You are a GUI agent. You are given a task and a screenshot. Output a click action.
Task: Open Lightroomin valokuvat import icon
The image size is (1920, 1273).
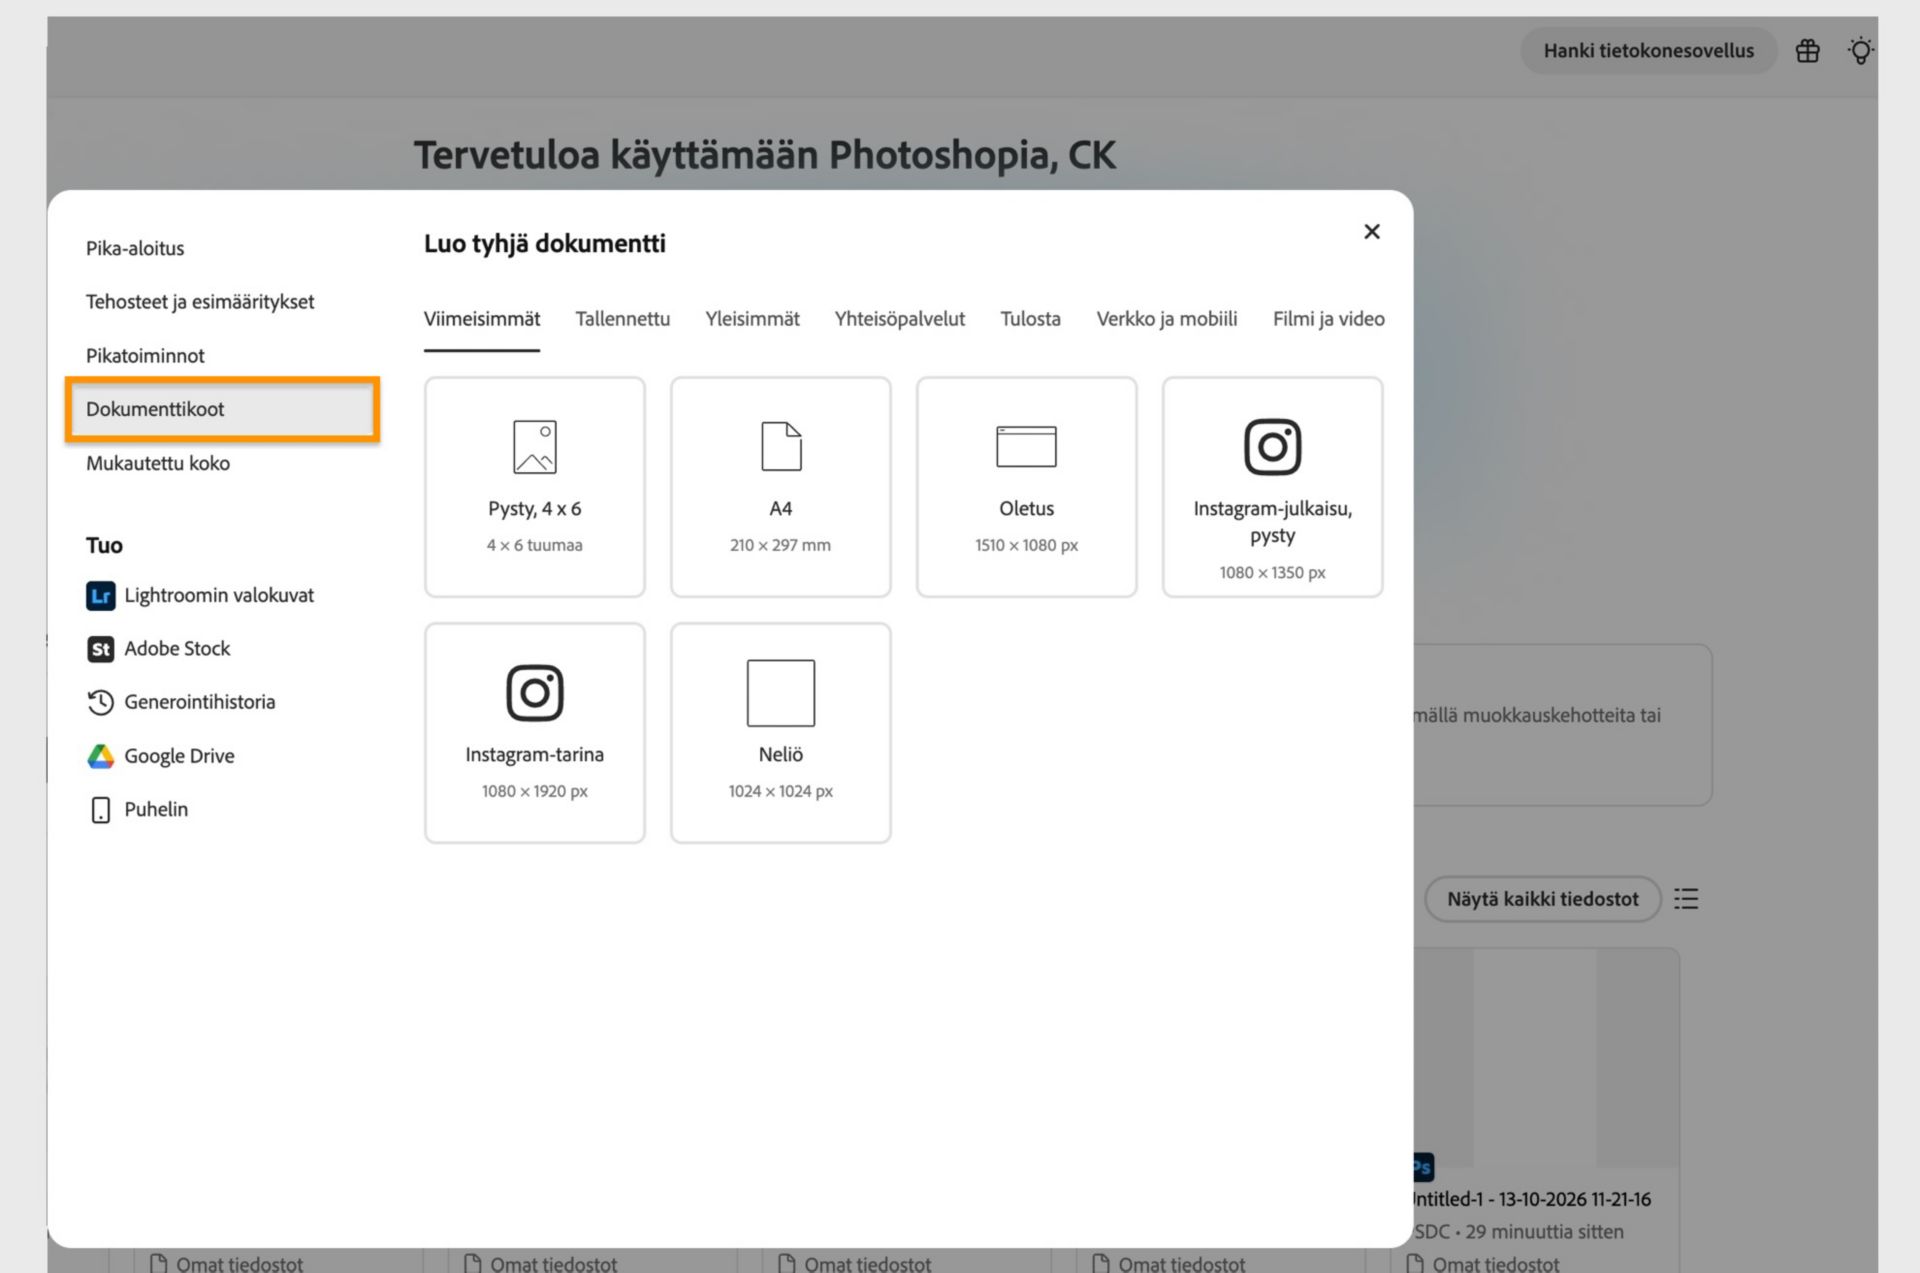click(100, 596)
